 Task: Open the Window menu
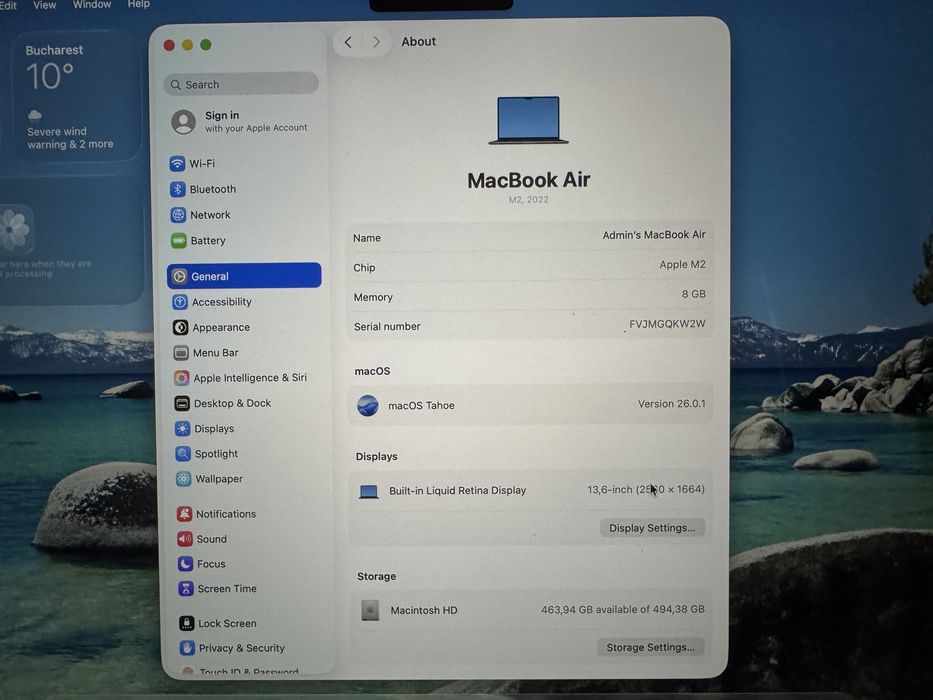(92, 4)
